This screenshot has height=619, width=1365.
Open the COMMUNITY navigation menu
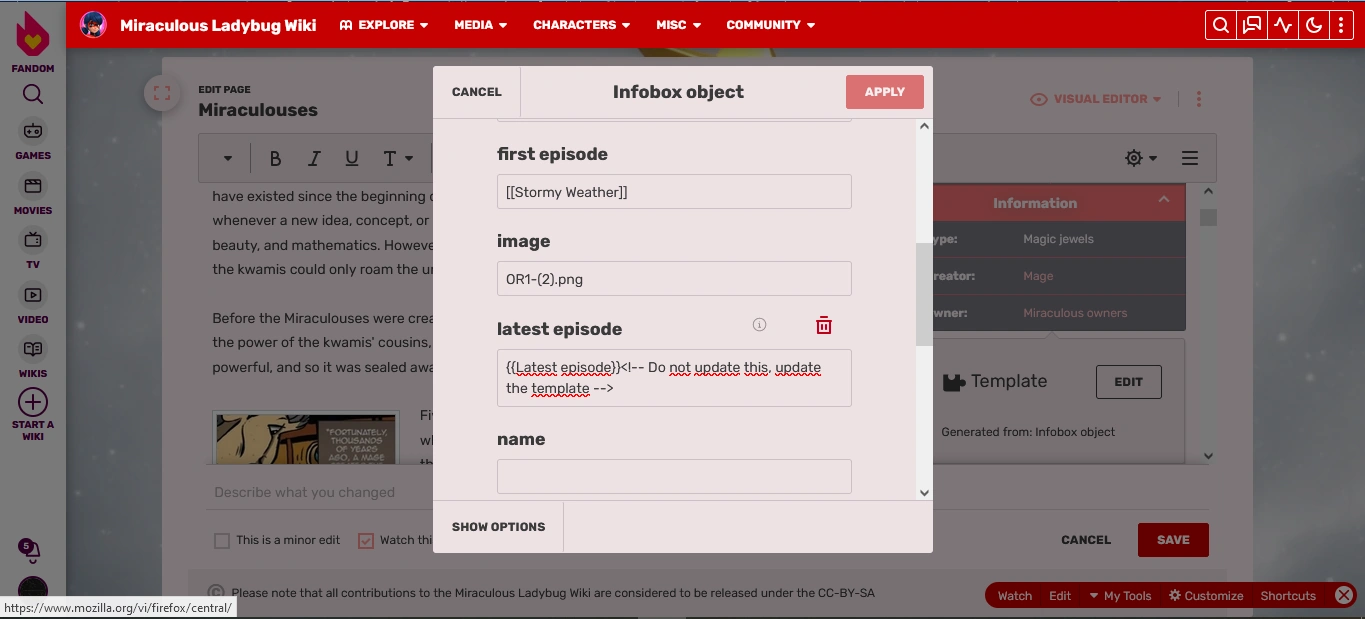[x=770, y=25]
